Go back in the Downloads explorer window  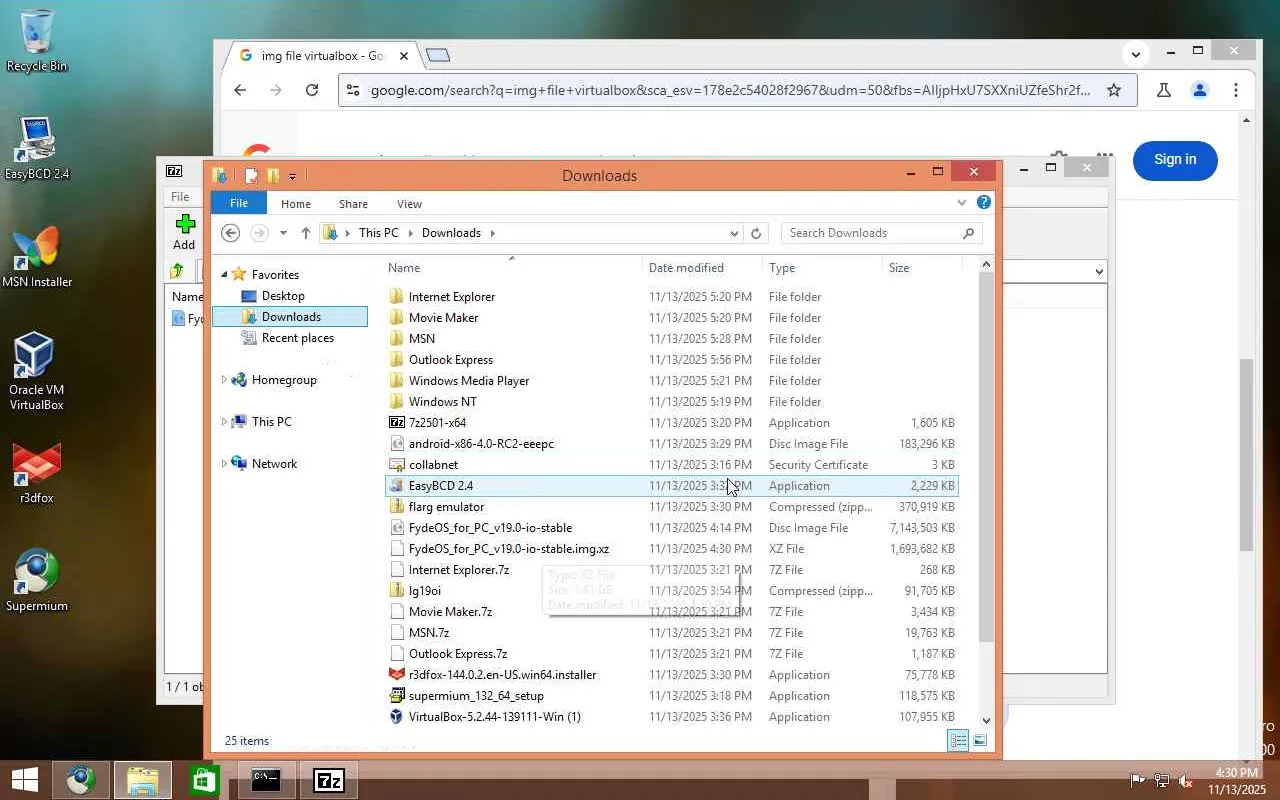coord(231,233)
